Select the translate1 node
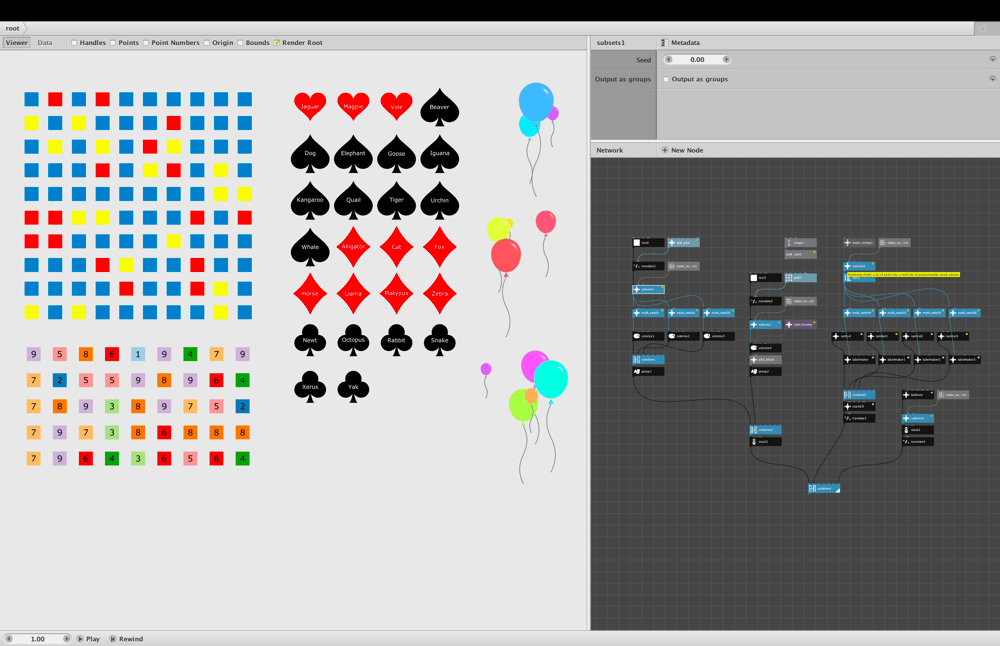Viewport: 1000px width, 646px height. coord(648,266)
